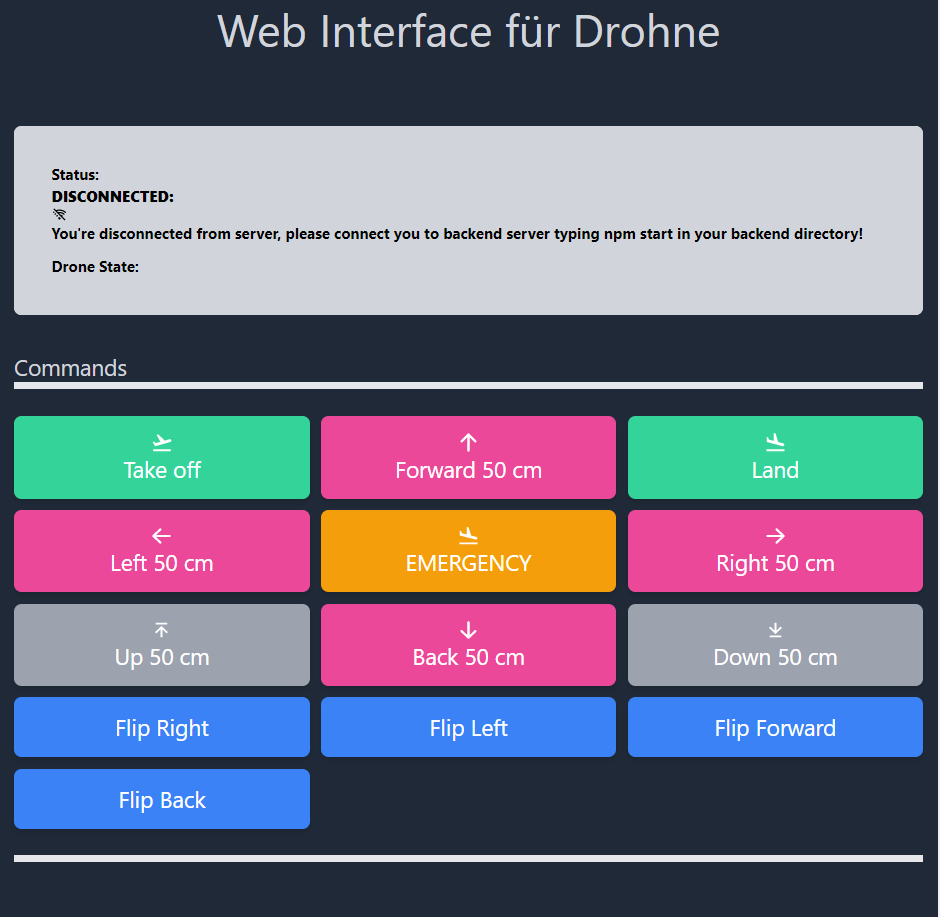Image resolution: width=940 pixels, height=917 pixels.
Task: Click the down arrow icon on Back 50 cm
Action: tap(468, 628)
